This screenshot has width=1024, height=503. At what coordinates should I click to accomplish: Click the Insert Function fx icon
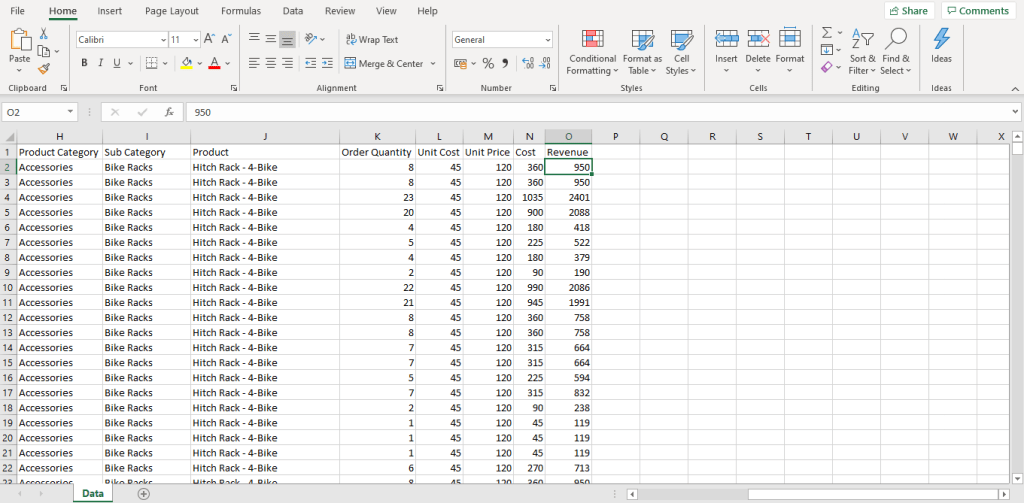(170, 112)
